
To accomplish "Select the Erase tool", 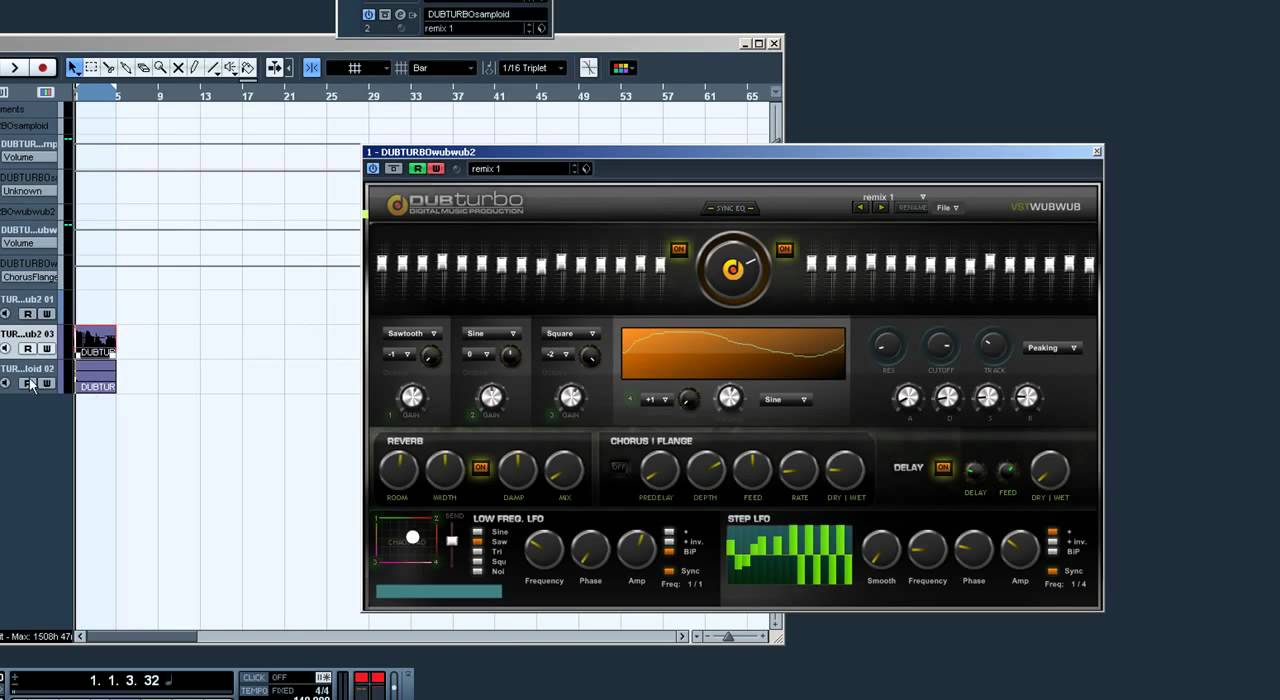I will coord(143,68).
